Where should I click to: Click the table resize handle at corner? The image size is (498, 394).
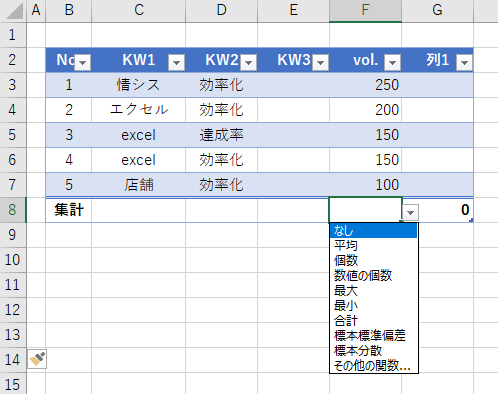[x=471, y=220]
